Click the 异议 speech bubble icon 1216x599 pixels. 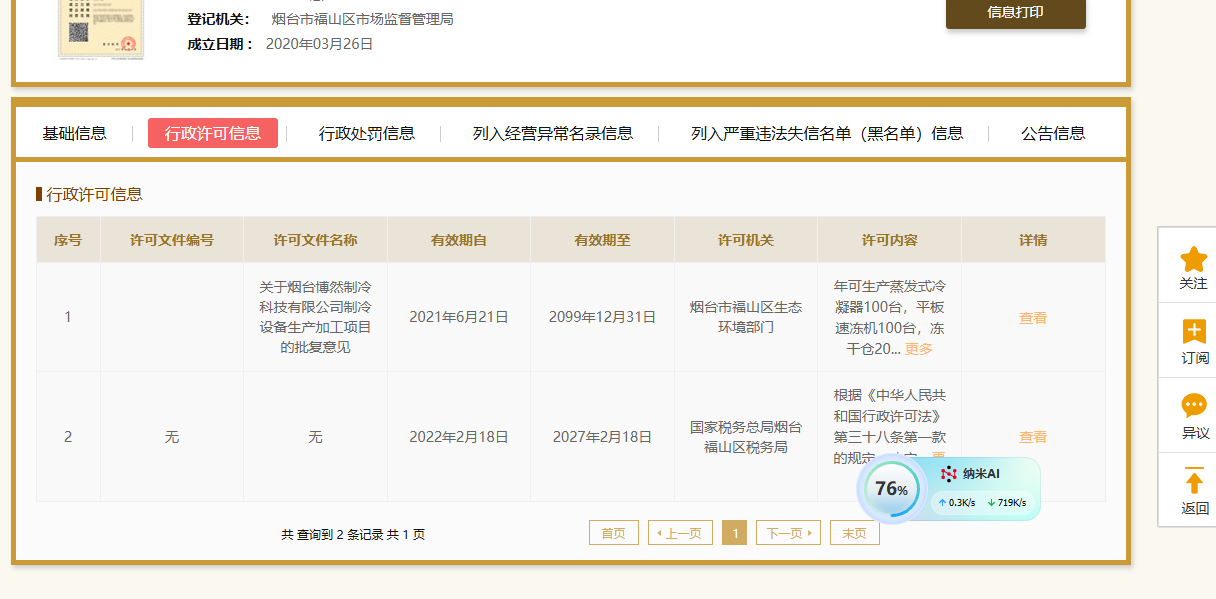[1194, 405]
